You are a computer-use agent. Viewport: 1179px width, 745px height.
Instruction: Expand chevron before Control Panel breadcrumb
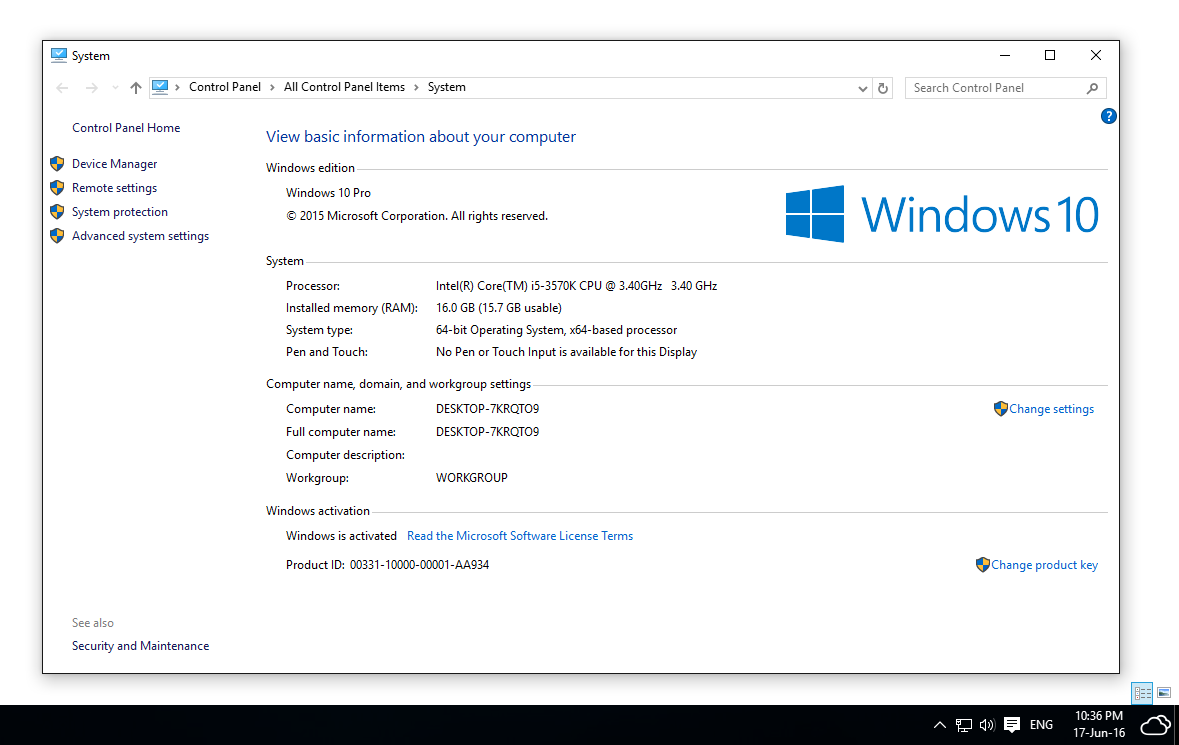tap(177, 88)
